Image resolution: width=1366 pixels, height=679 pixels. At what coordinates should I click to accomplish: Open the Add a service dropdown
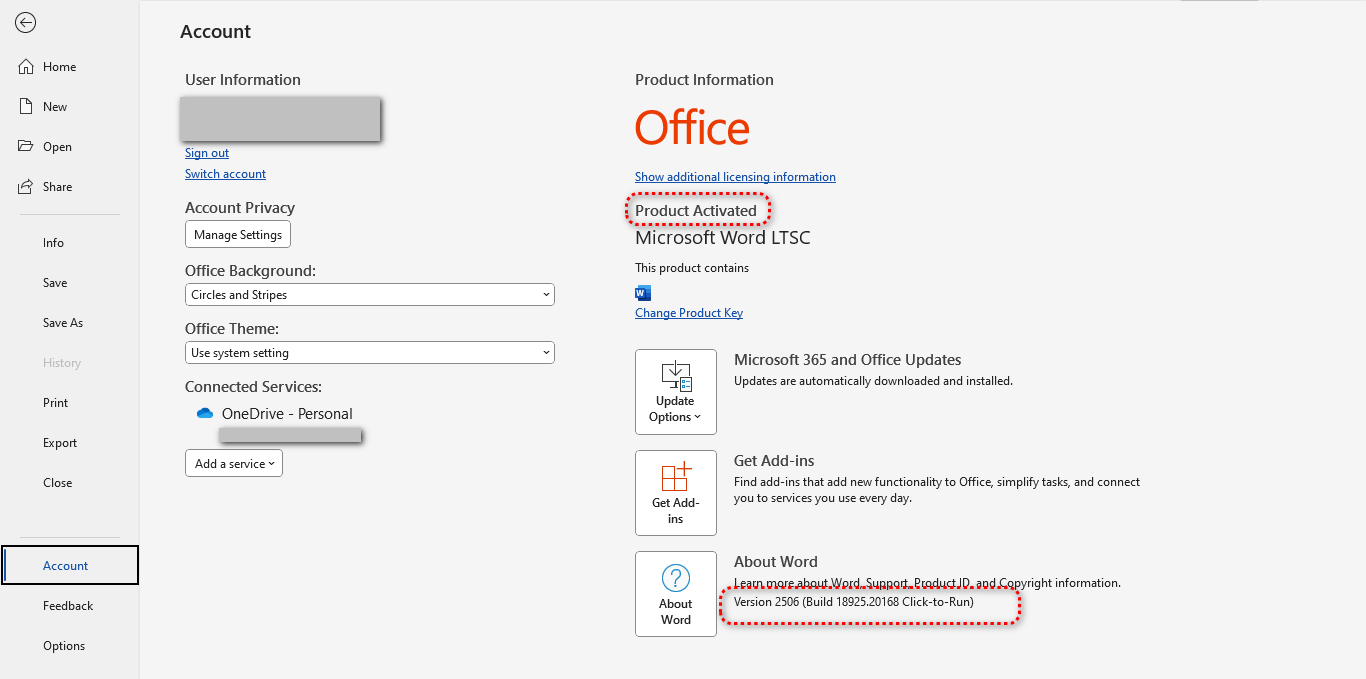click(234, 464)
